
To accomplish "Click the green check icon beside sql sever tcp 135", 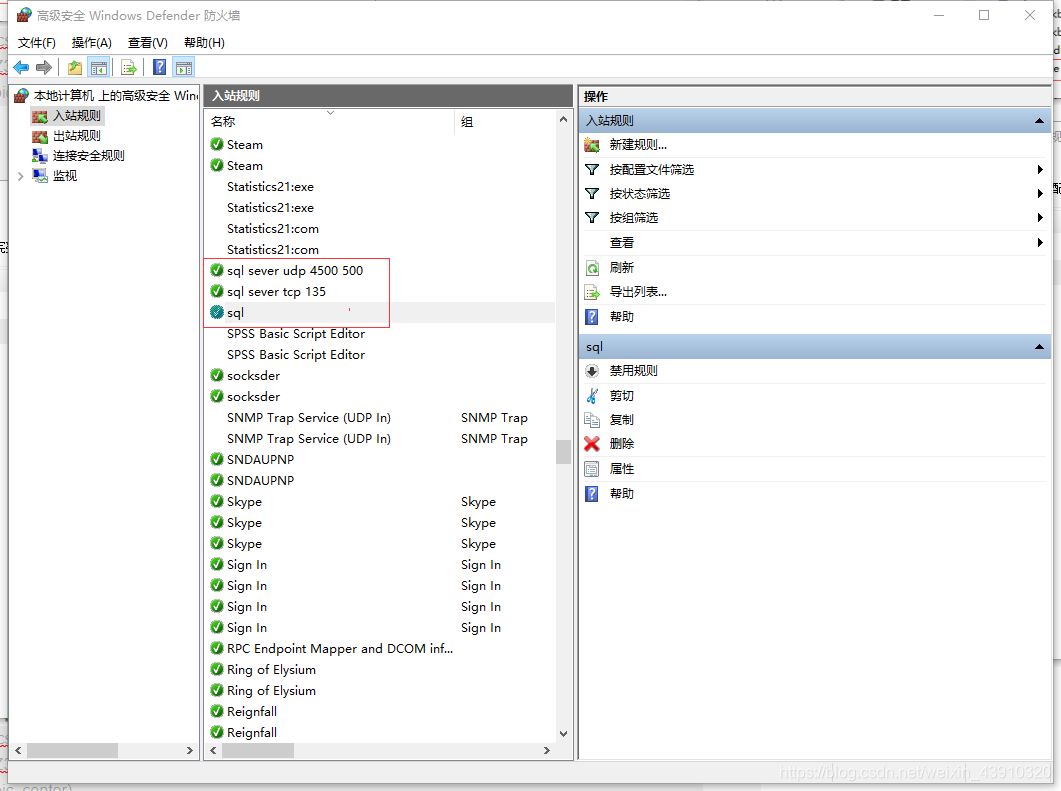I will pyautogui.click(x=217, y=291).
